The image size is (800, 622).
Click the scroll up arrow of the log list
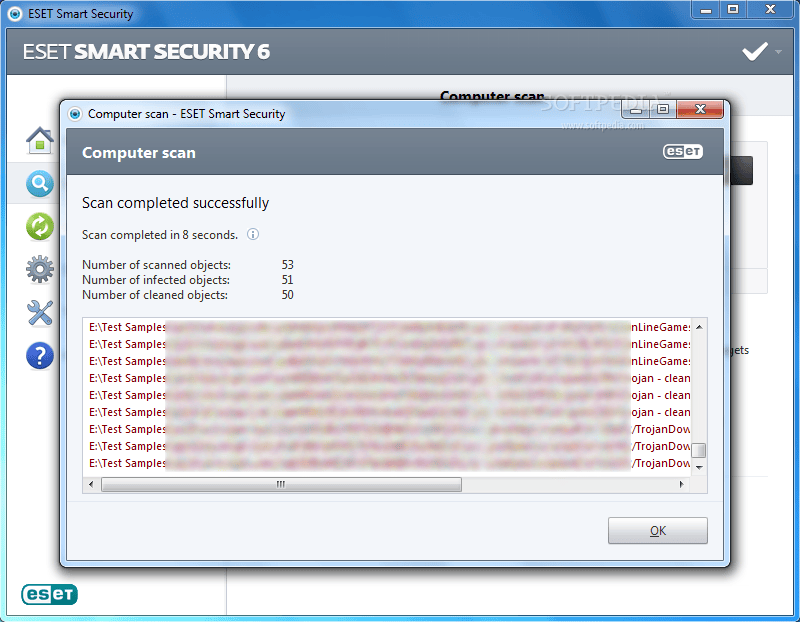[699, 327]
